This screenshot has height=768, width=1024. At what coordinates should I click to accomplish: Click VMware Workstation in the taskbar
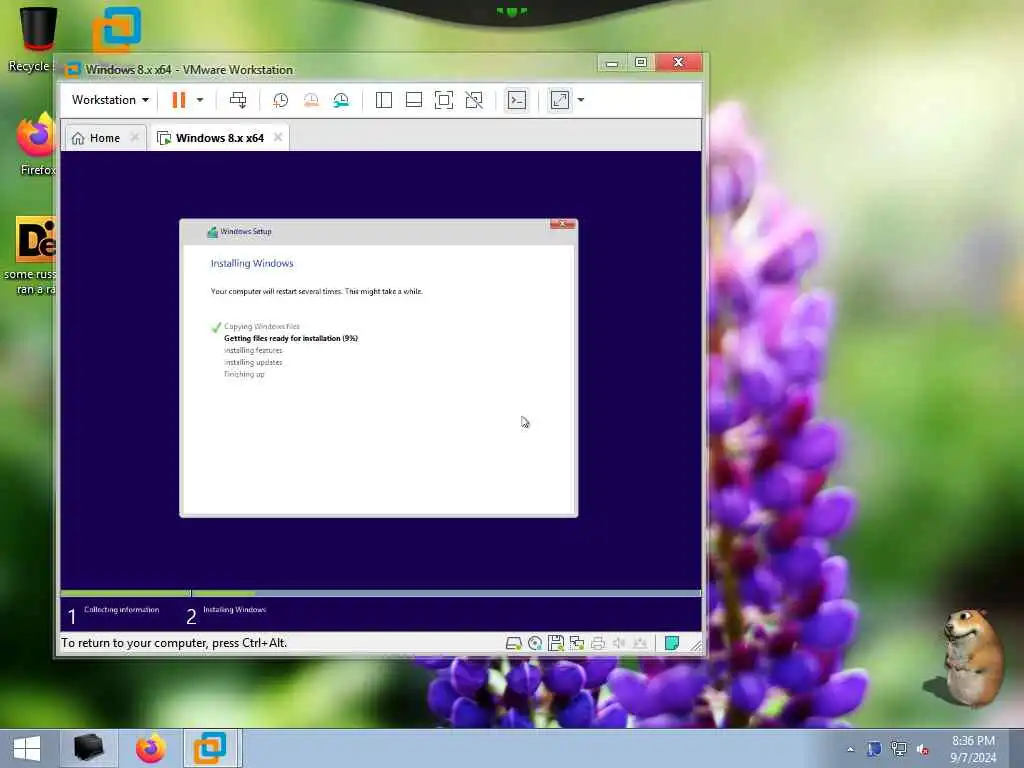tap(210, 748)
